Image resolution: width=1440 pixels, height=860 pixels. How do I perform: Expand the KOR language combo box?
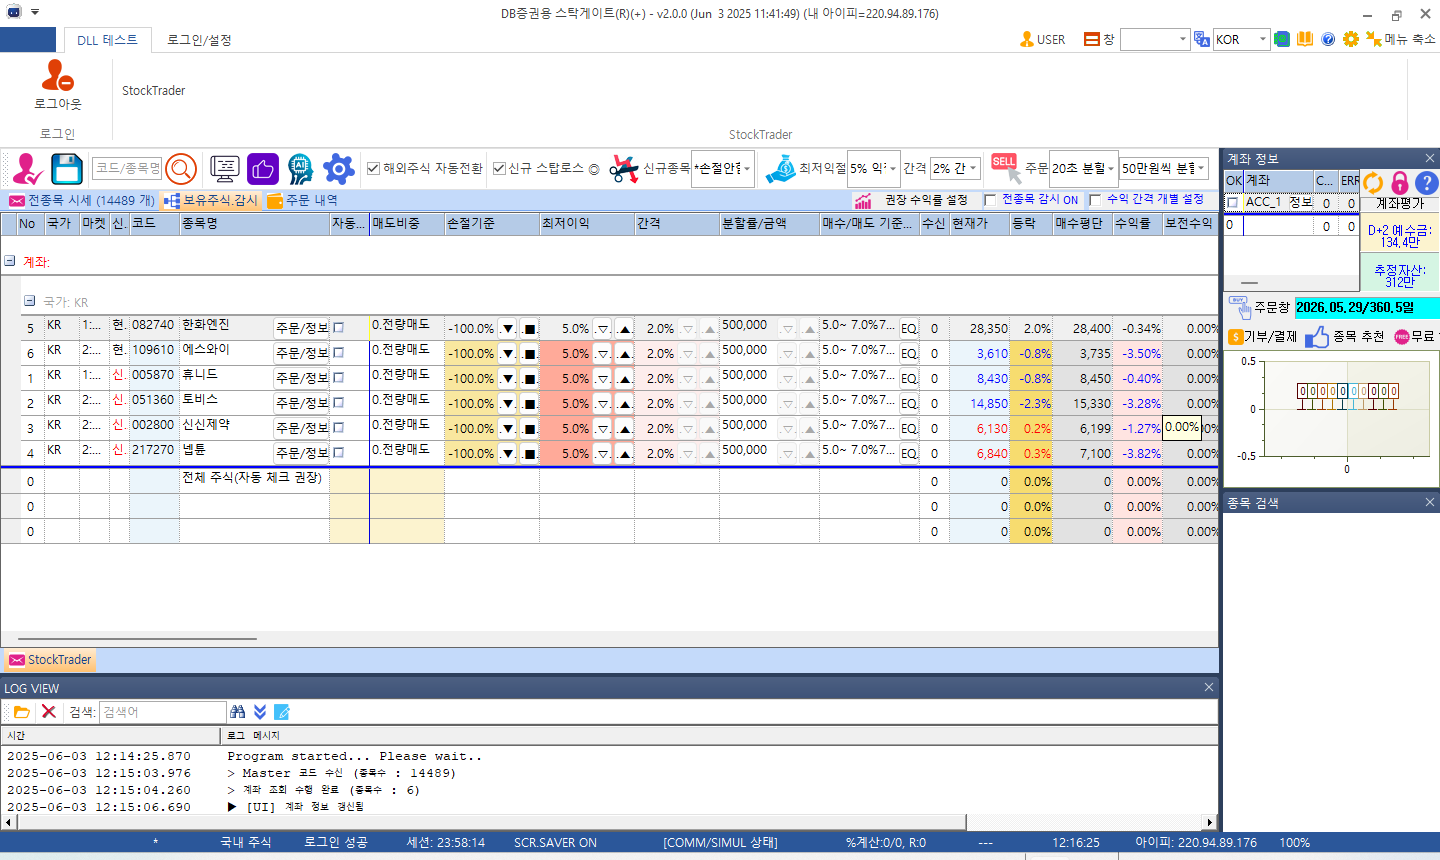1263,40
